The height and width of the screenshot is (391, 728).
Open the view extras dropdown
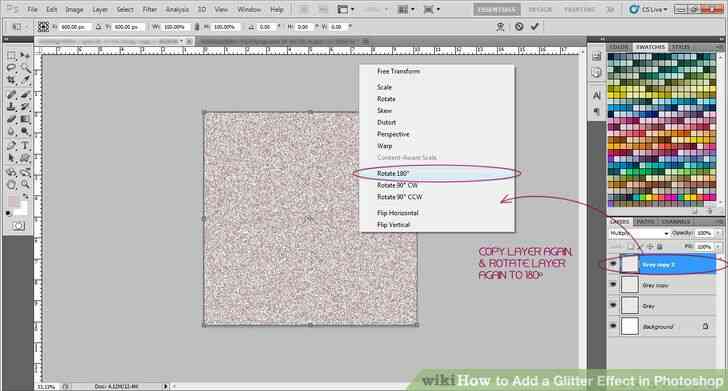[345, 9]
